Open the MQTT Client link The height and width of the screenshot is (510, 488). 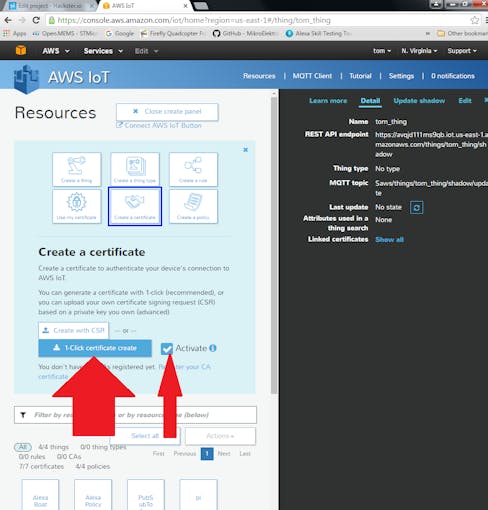[x=312, y=76]
